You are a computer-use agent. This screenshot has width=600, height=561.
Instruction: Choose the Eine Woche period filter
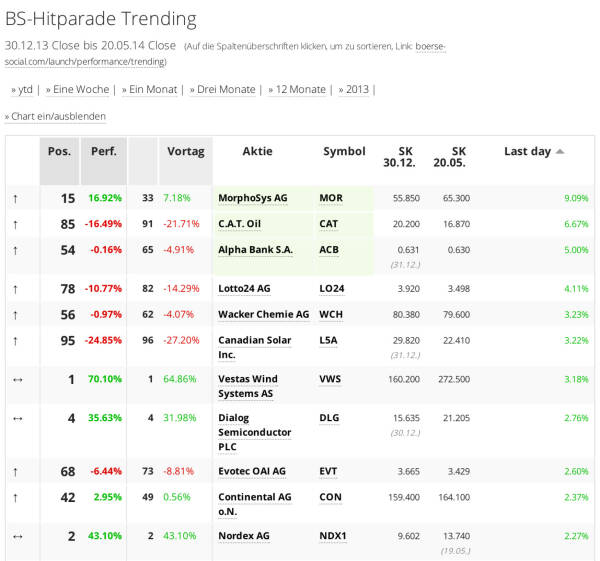click(x=80, y=89)
